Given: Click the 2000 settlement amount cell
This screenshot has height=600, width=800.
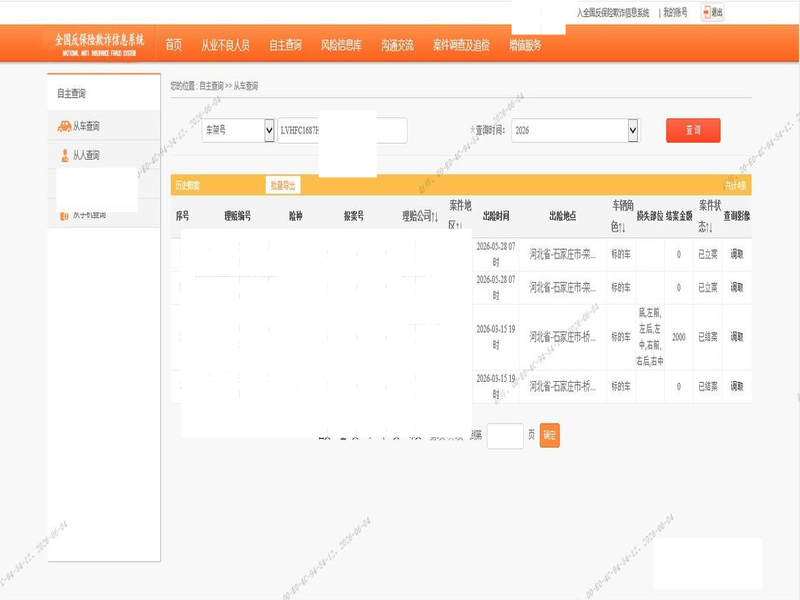Looking at the screenshot, I should pyautogui.click(x=679, y=337).
